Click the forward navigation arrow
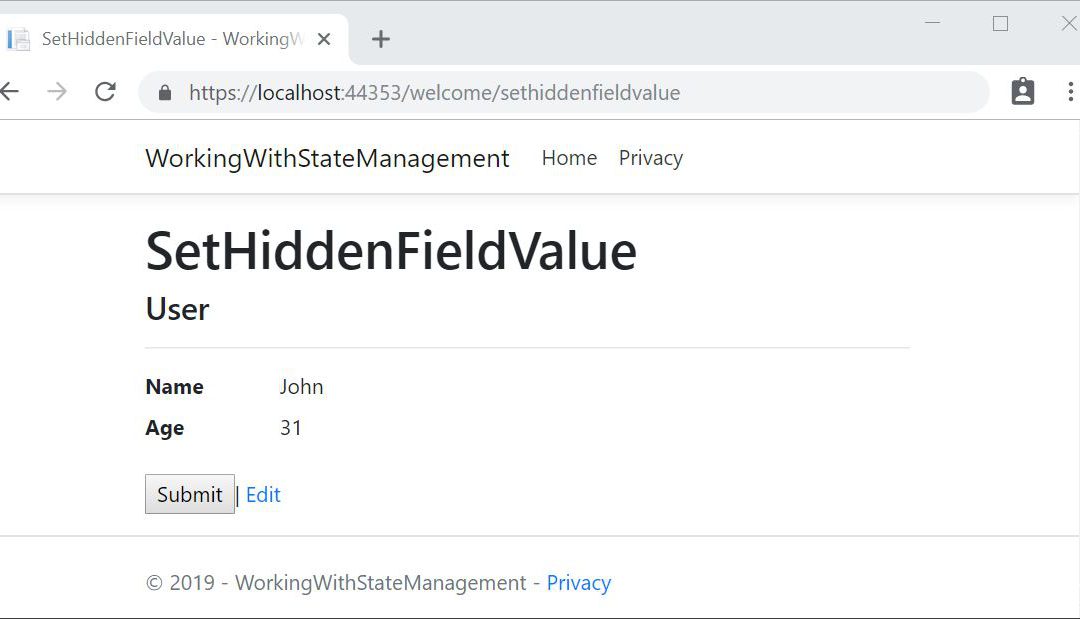The image size is (1080, 619). [57, 92]
